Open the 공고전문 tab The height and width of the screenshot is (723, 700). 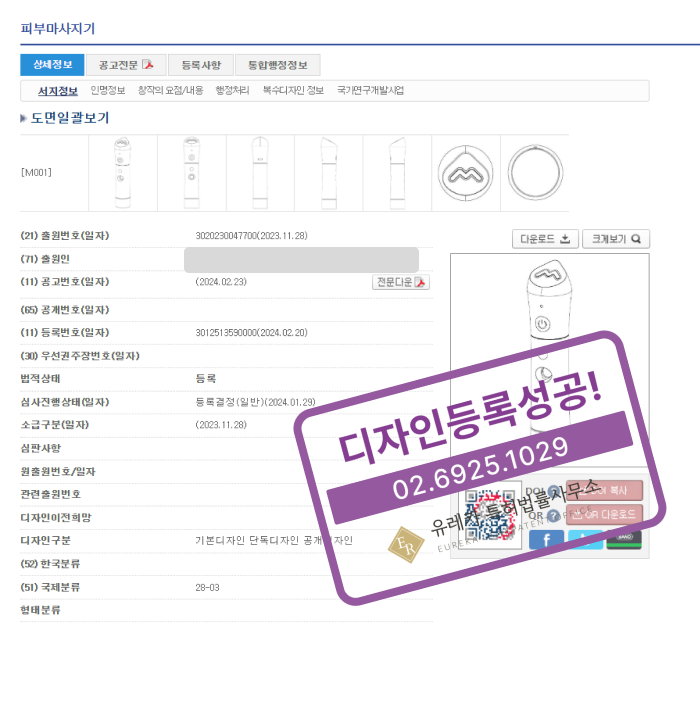[126, 65]
